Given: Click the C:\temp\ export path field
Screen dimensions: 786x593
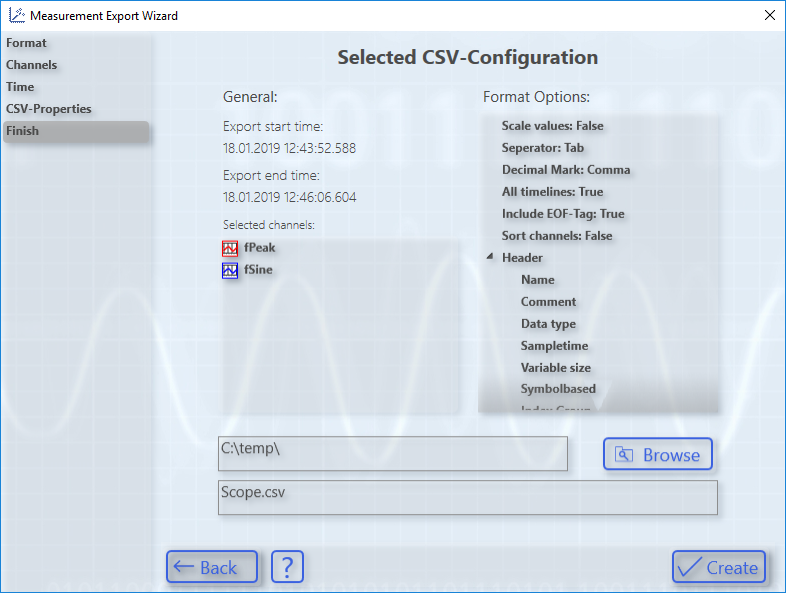Looking at the screenshot, I should (x=393, y=454).
